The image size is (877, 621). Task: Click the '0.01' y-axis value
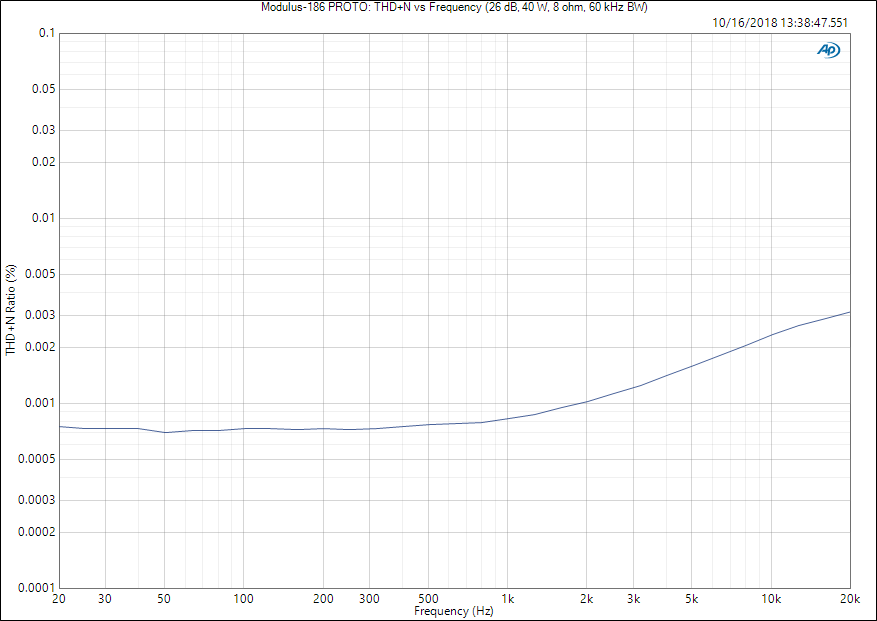pos(44,218)
